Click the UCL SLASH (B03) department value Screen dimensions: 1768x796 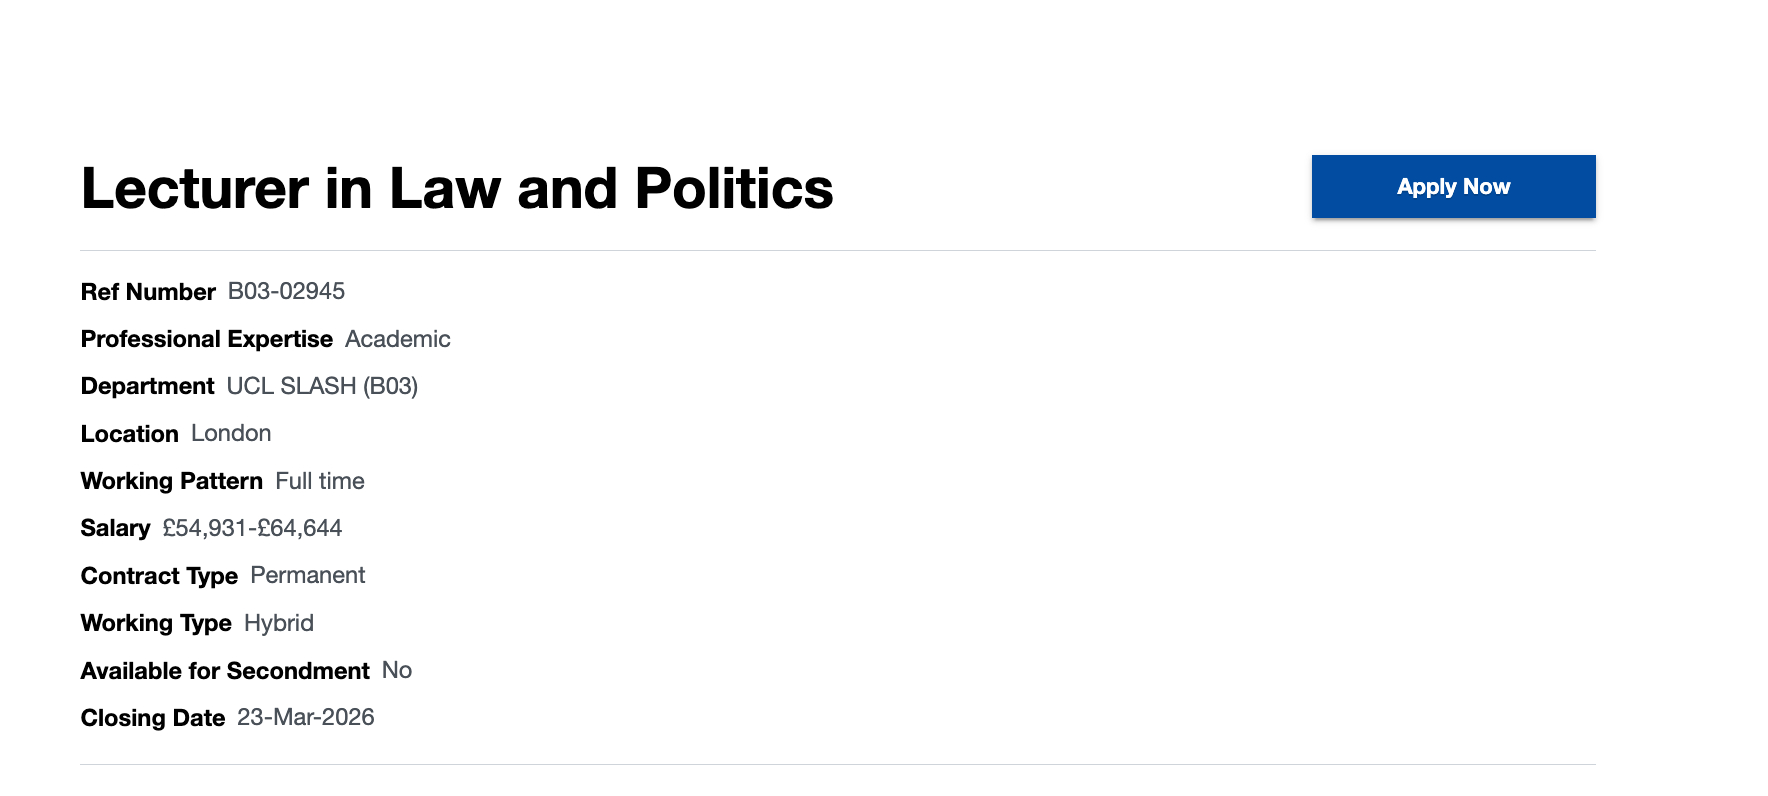tap(322, 386)
